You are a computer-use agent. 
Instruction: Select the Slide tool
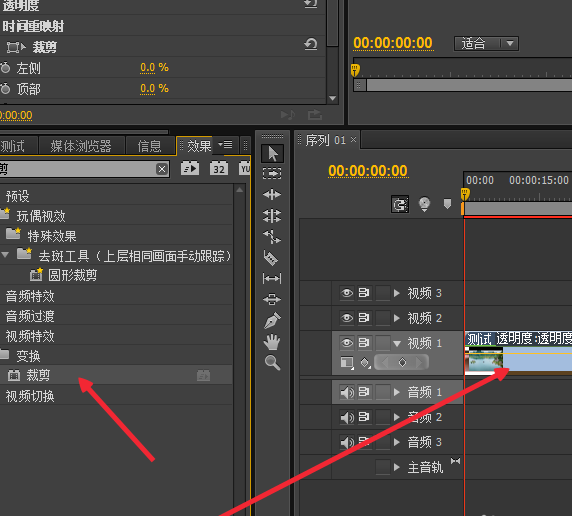pyautogui.click(x=272, y=300)
